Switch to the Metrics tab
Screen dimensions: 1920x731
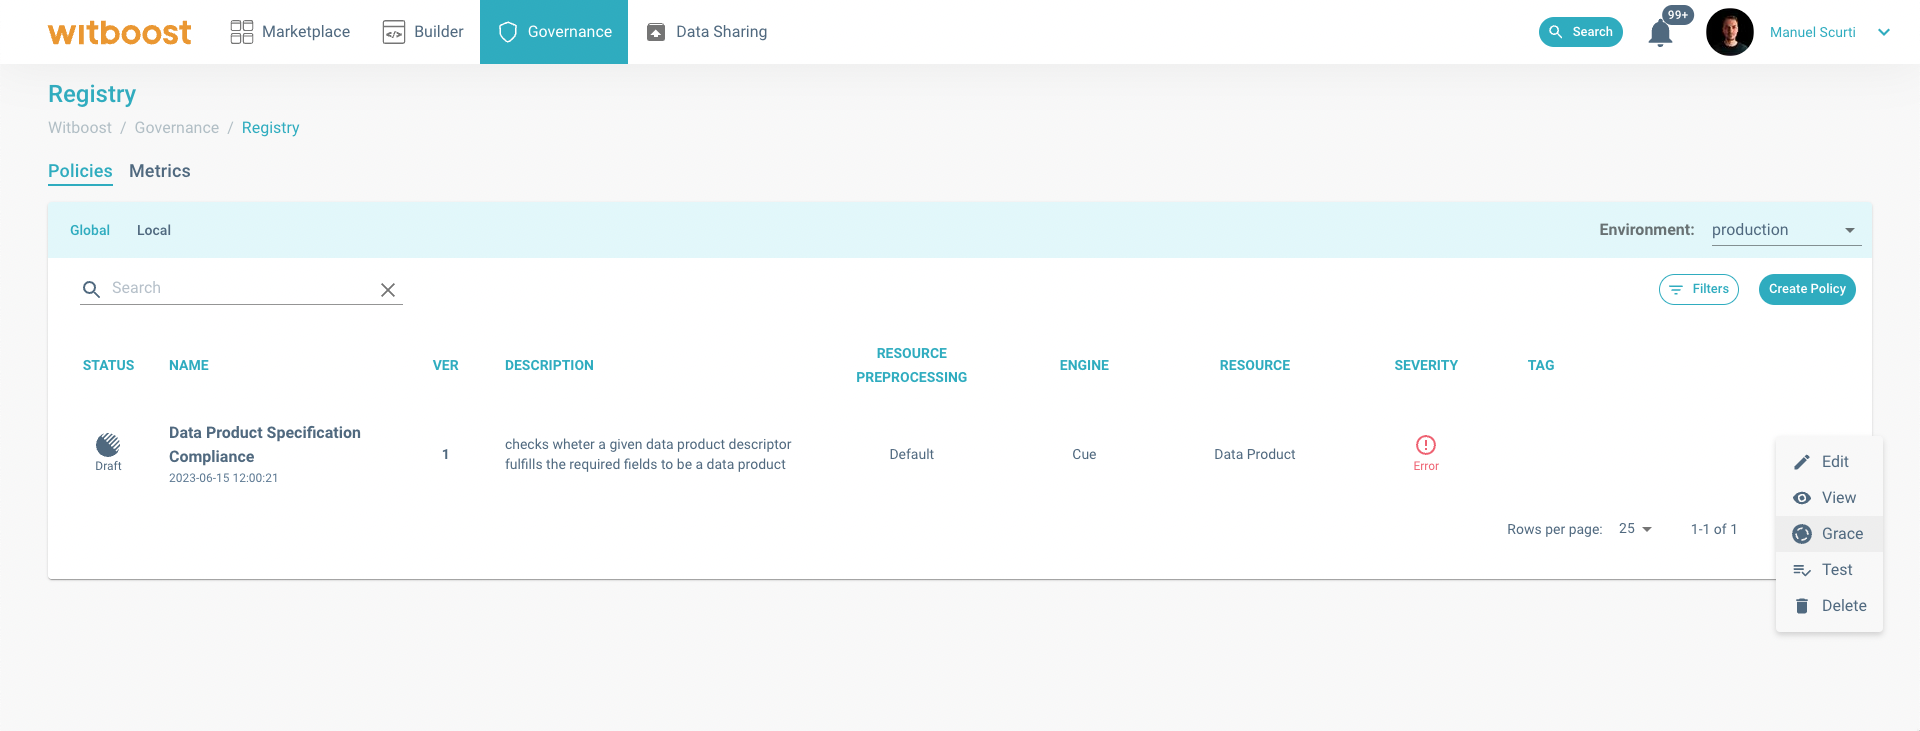coord(159,171)
